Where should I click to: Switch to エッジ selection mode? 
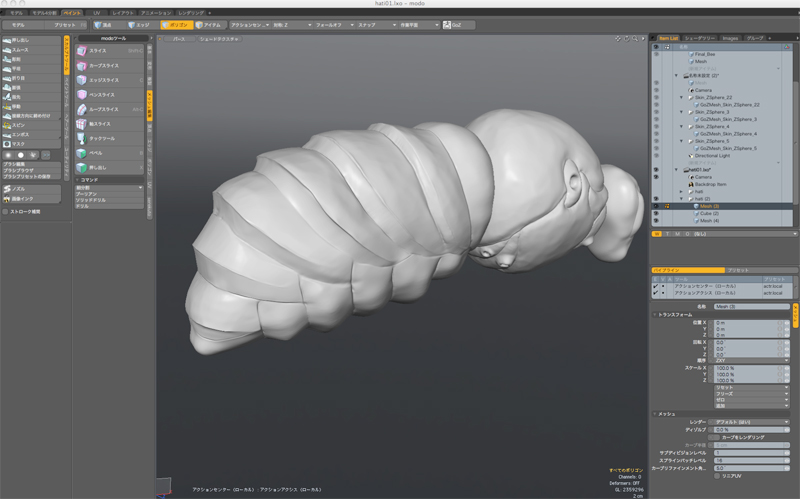point(142,25)
